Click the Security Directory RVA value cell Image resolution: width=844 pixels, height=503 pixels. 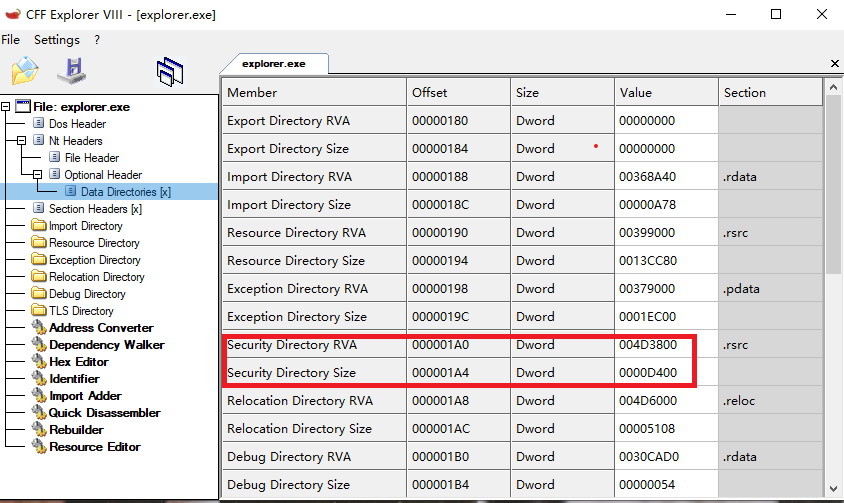[665, 345]
